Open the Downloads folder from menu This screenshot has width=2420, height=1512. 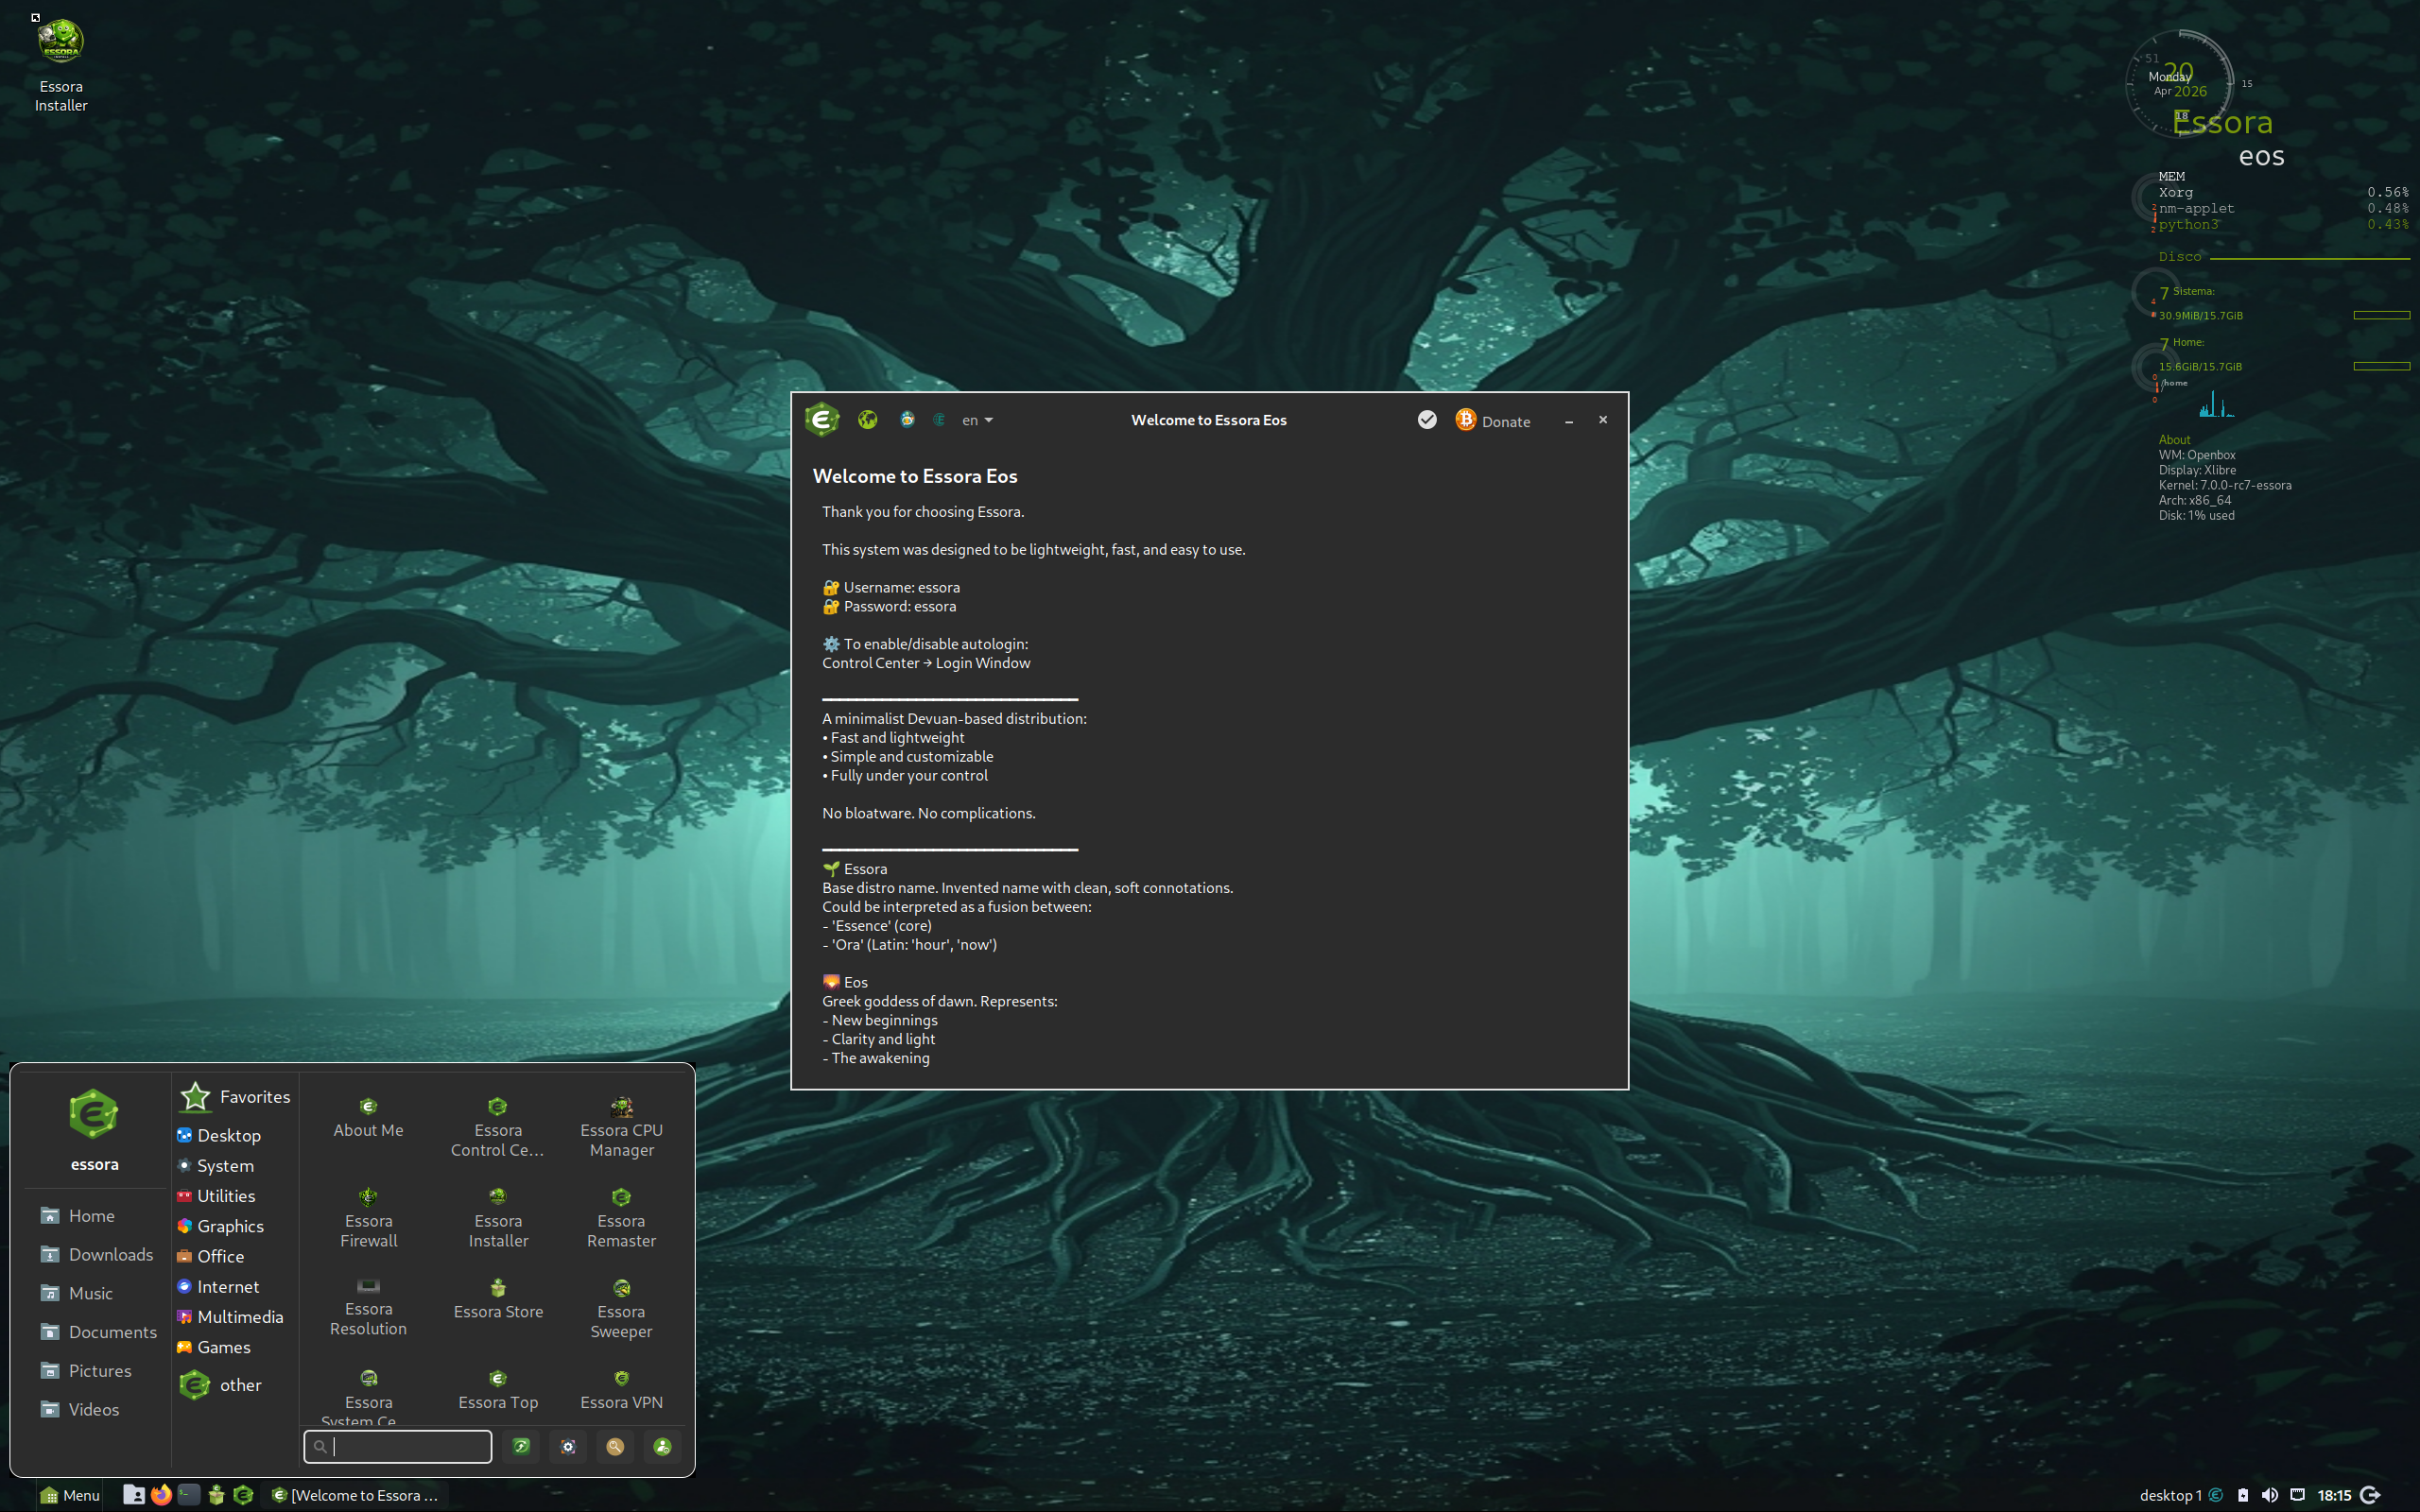click(97, 1254)
